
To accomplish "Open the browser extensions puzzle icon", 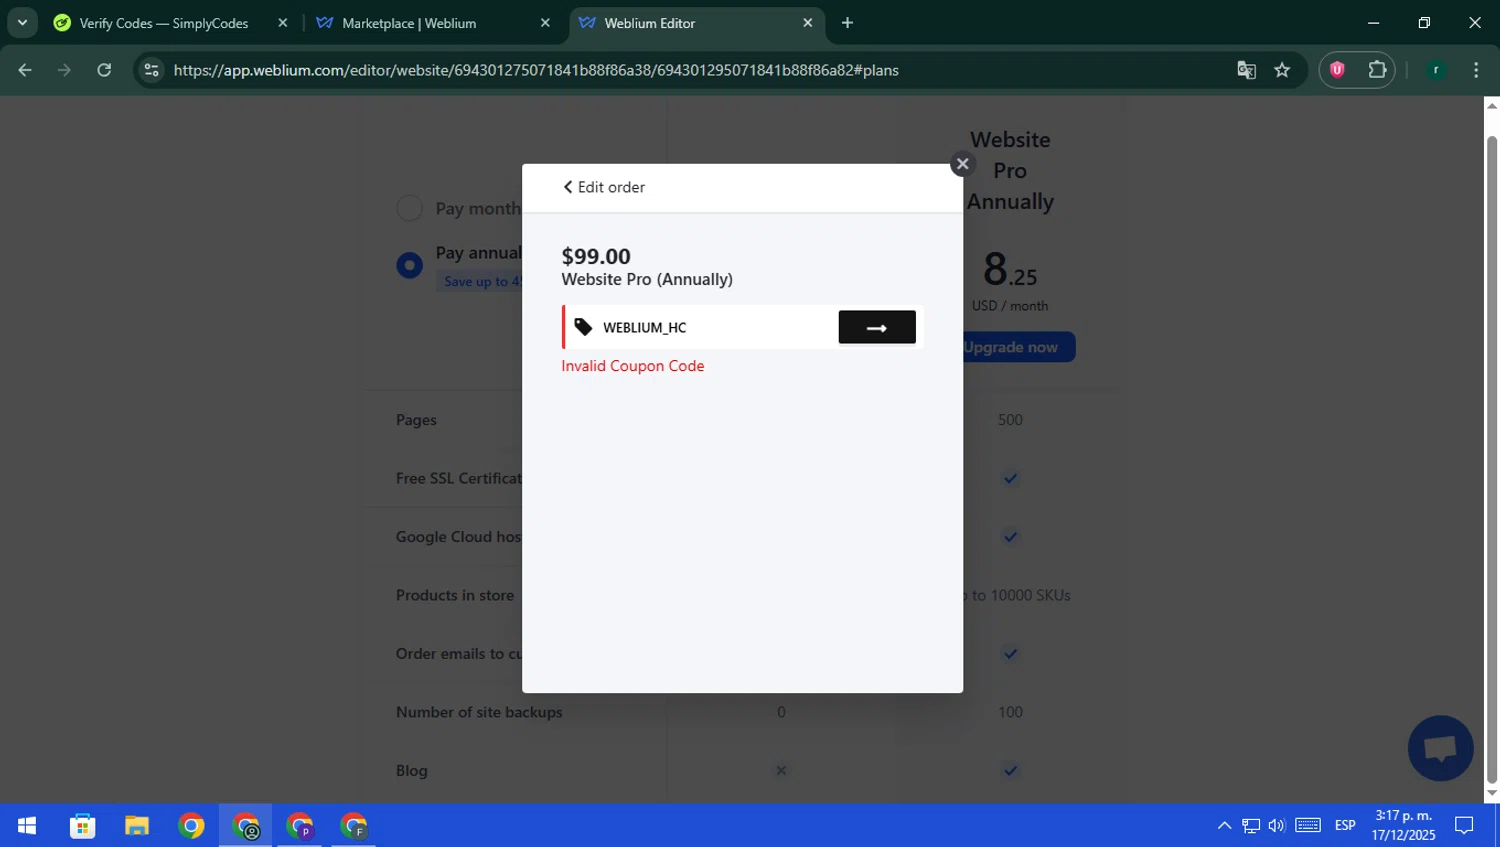I will click(1377, 70).
